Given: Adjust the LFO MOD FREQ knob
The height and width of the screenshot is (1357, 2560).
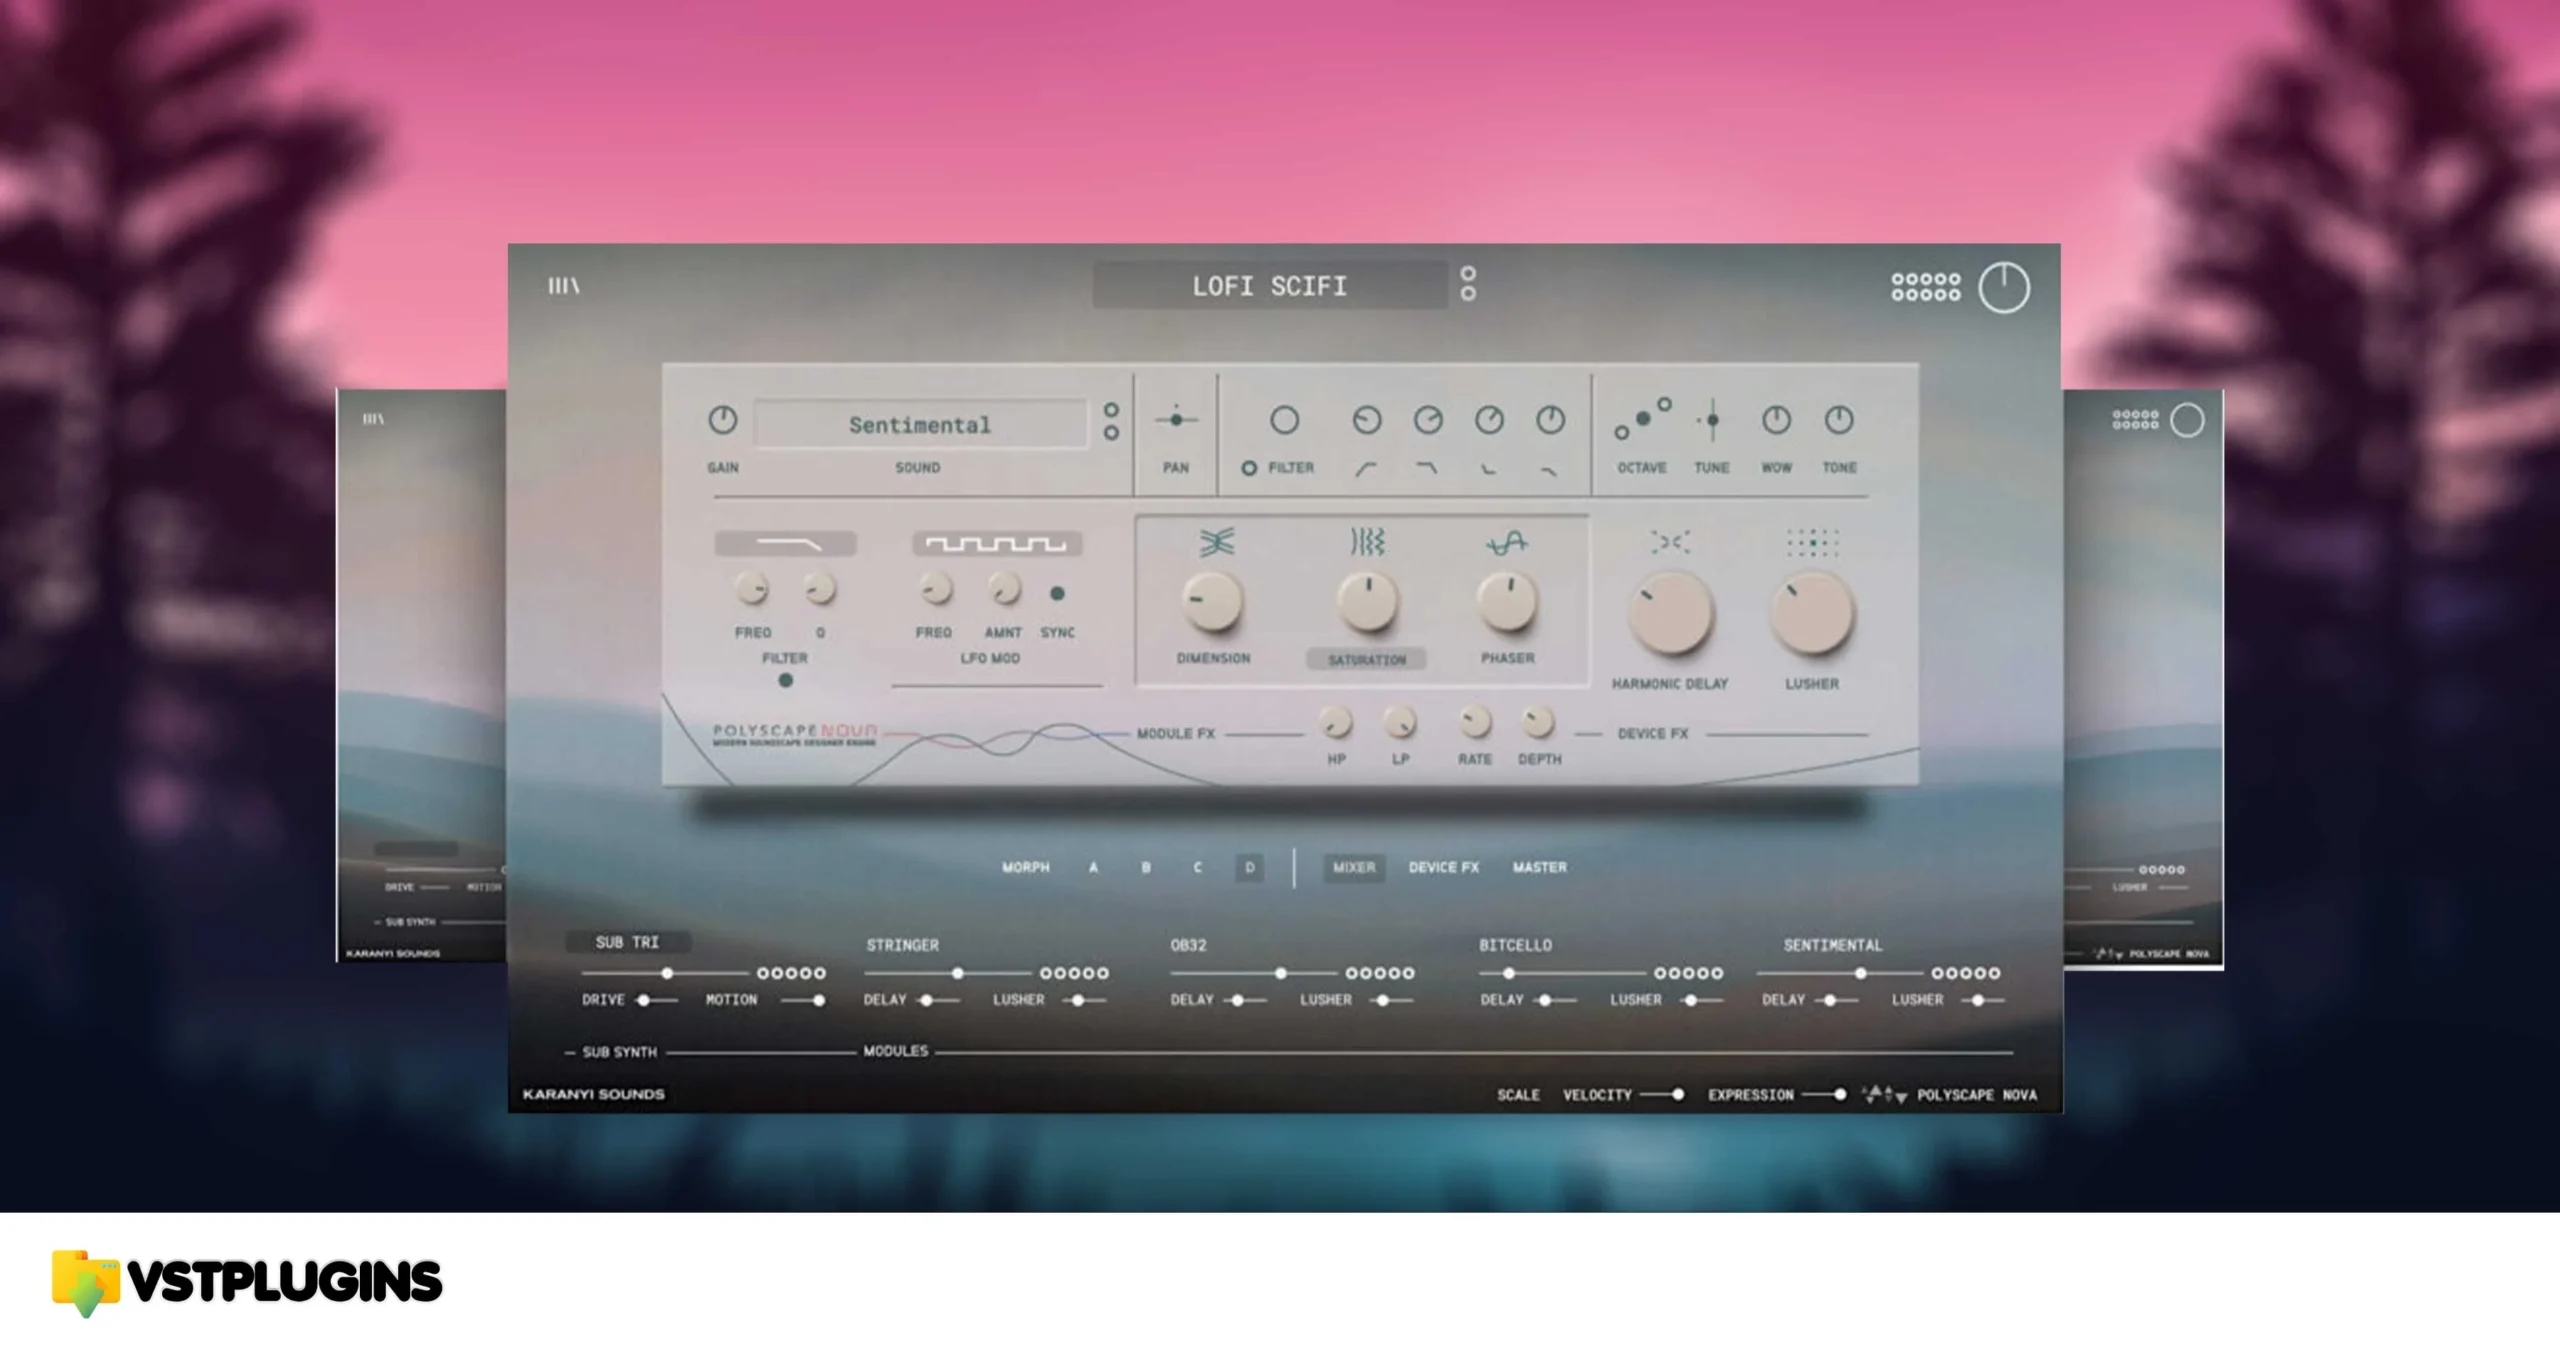Looking at the screenshot, I should [x=936, y=589].
